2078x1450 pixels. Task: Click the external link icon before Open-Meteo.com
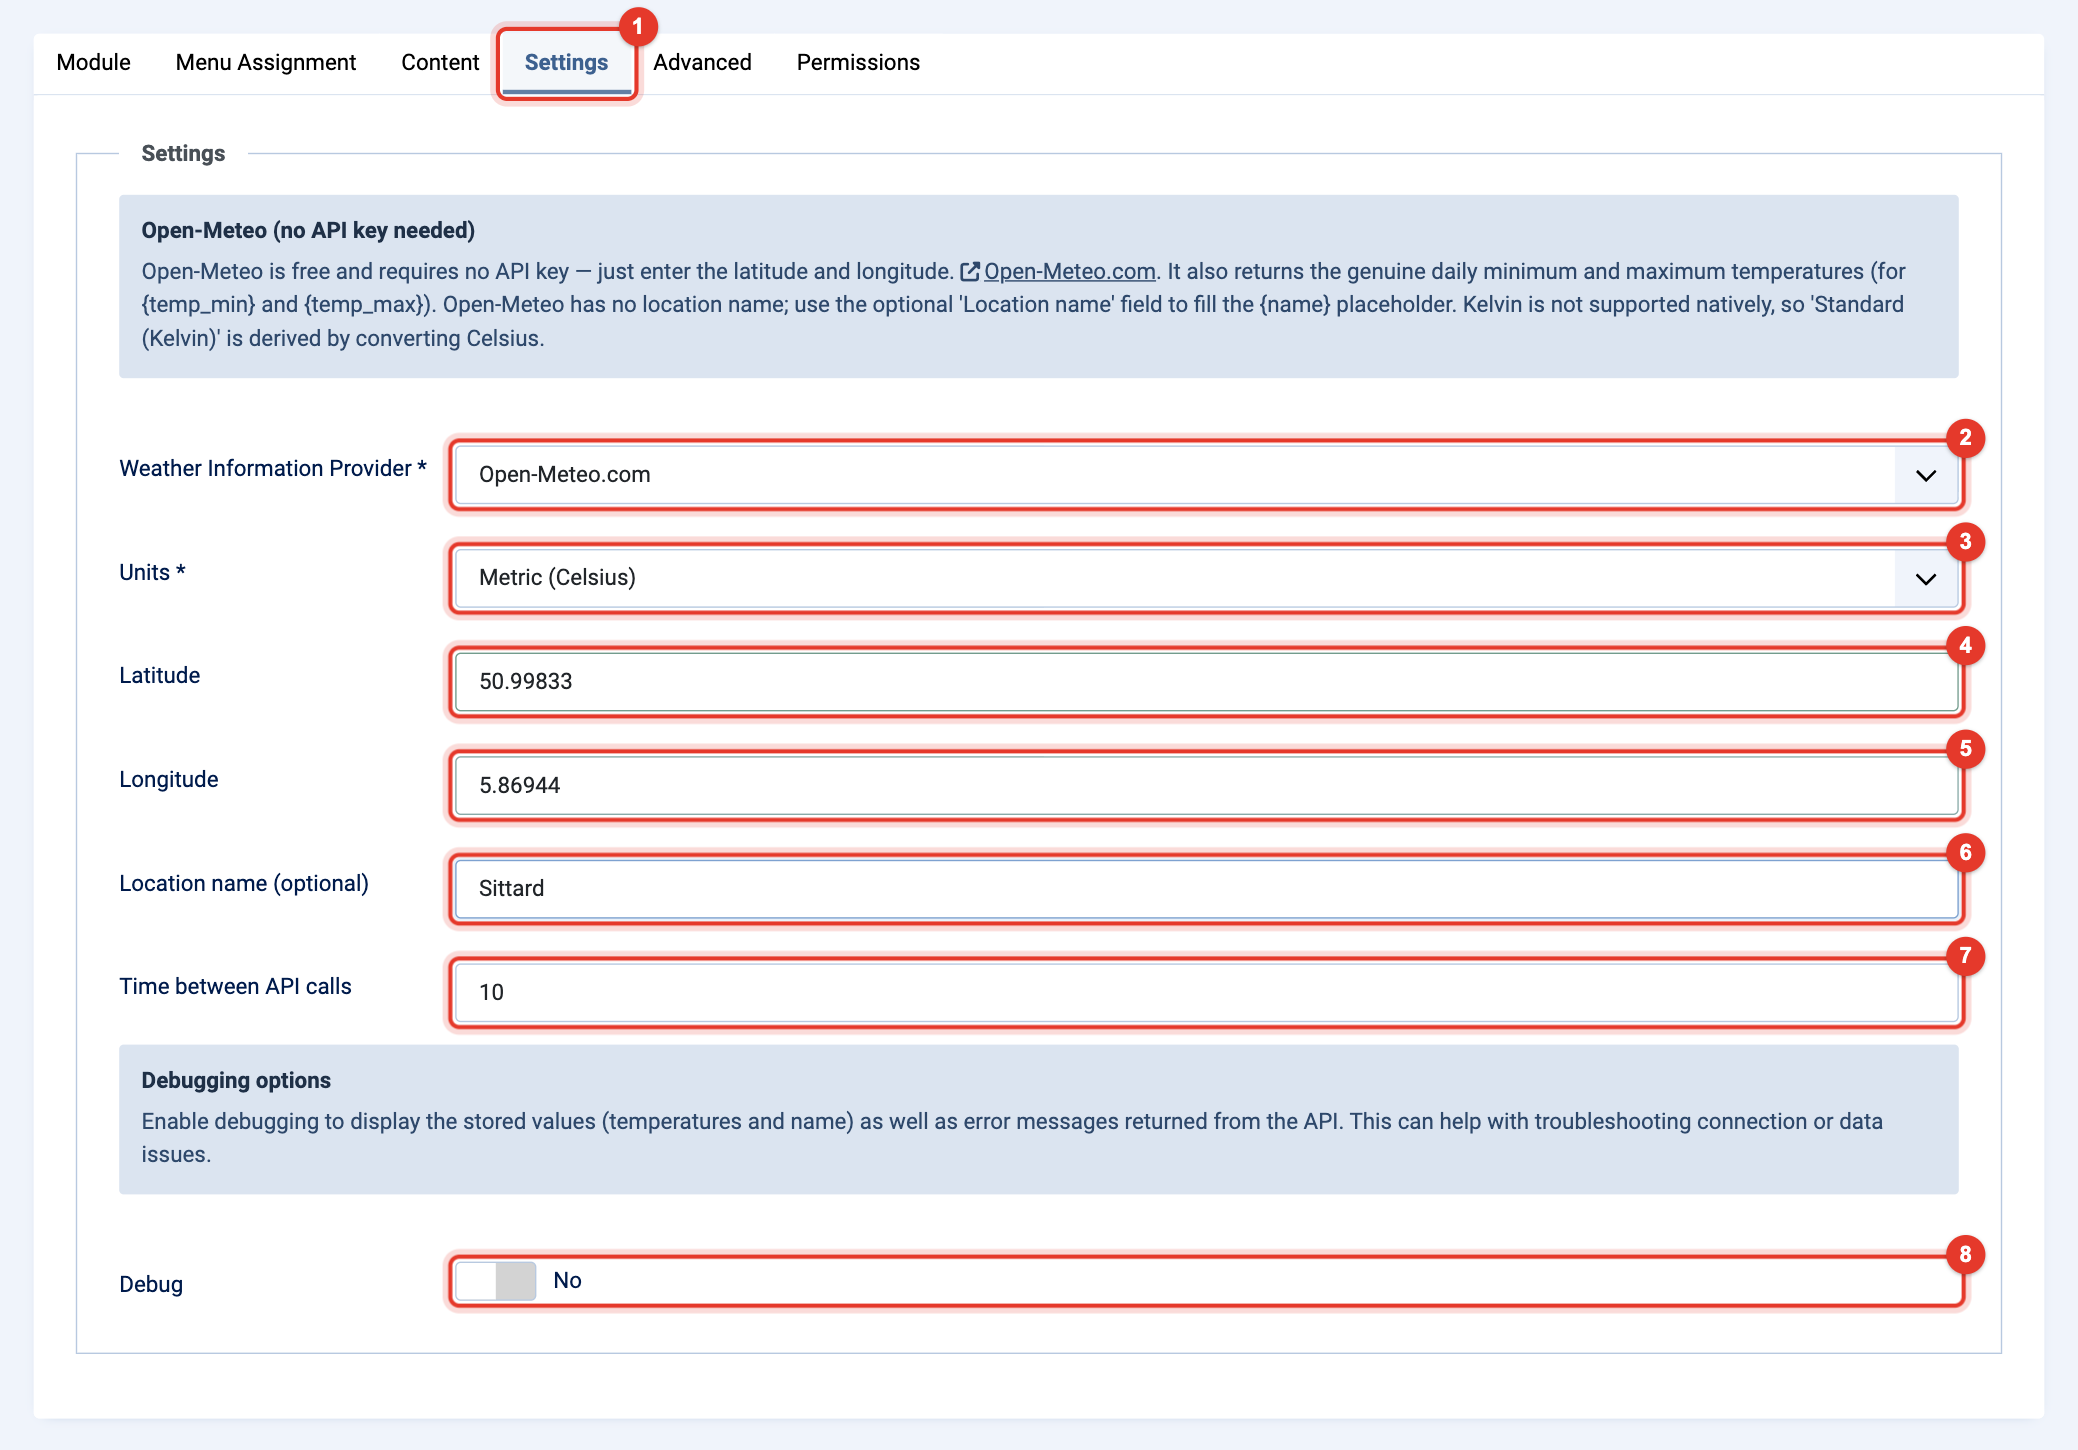969,272
